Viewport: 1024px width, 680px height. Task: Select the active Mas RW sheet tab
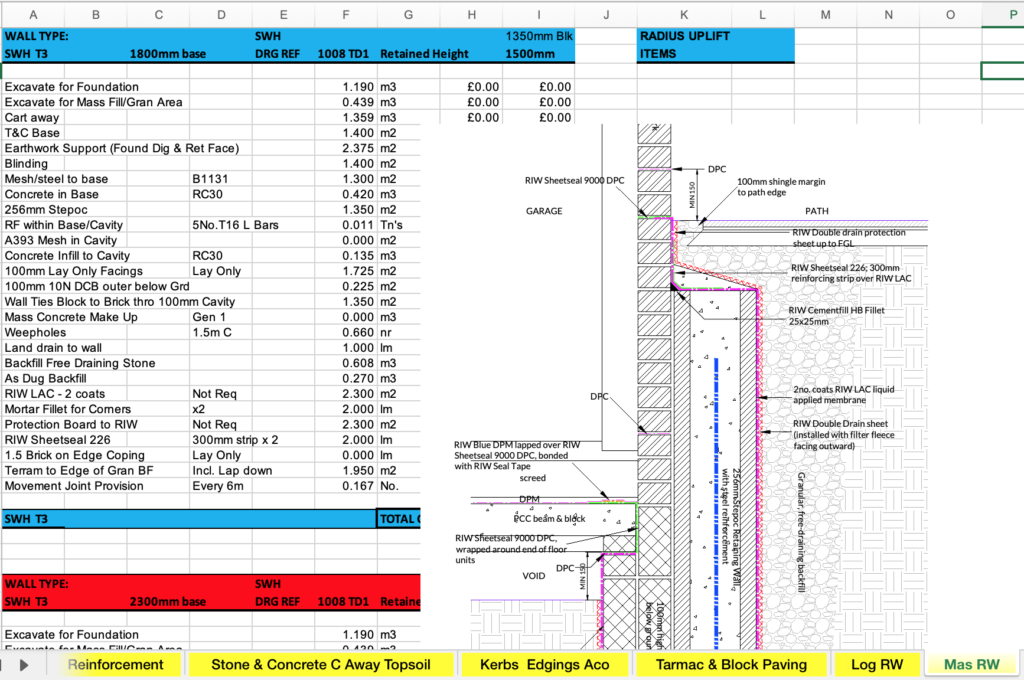pyautogui.click(x=971, y=664)
